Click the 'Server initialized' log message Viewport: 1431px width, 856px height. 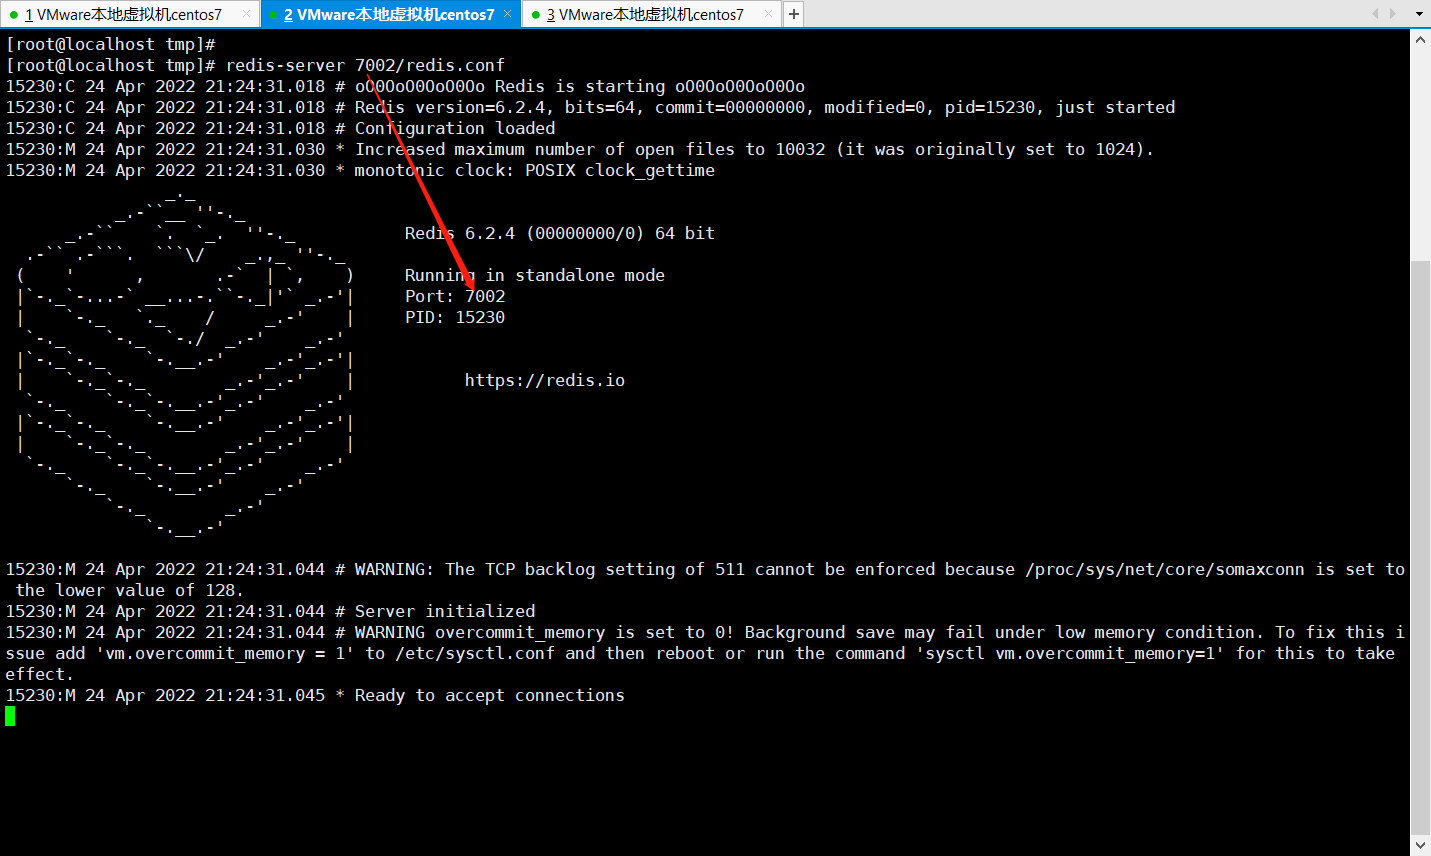coord(445,611)
